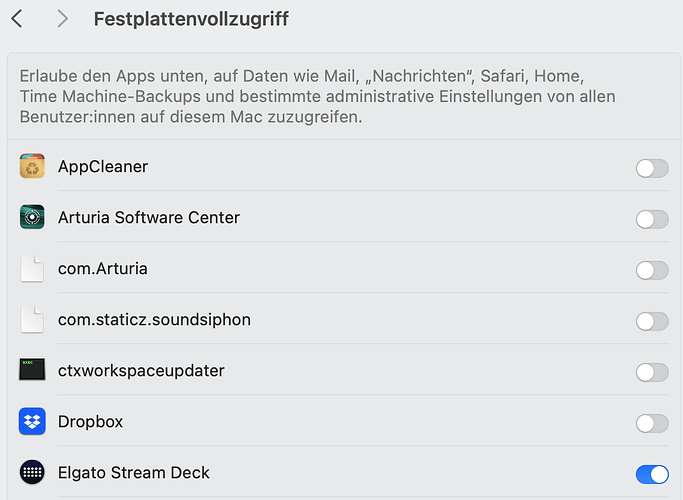Turn on com.Arturia disk access switch
Viewport: 683px width, 500px height.
[652, 270]
